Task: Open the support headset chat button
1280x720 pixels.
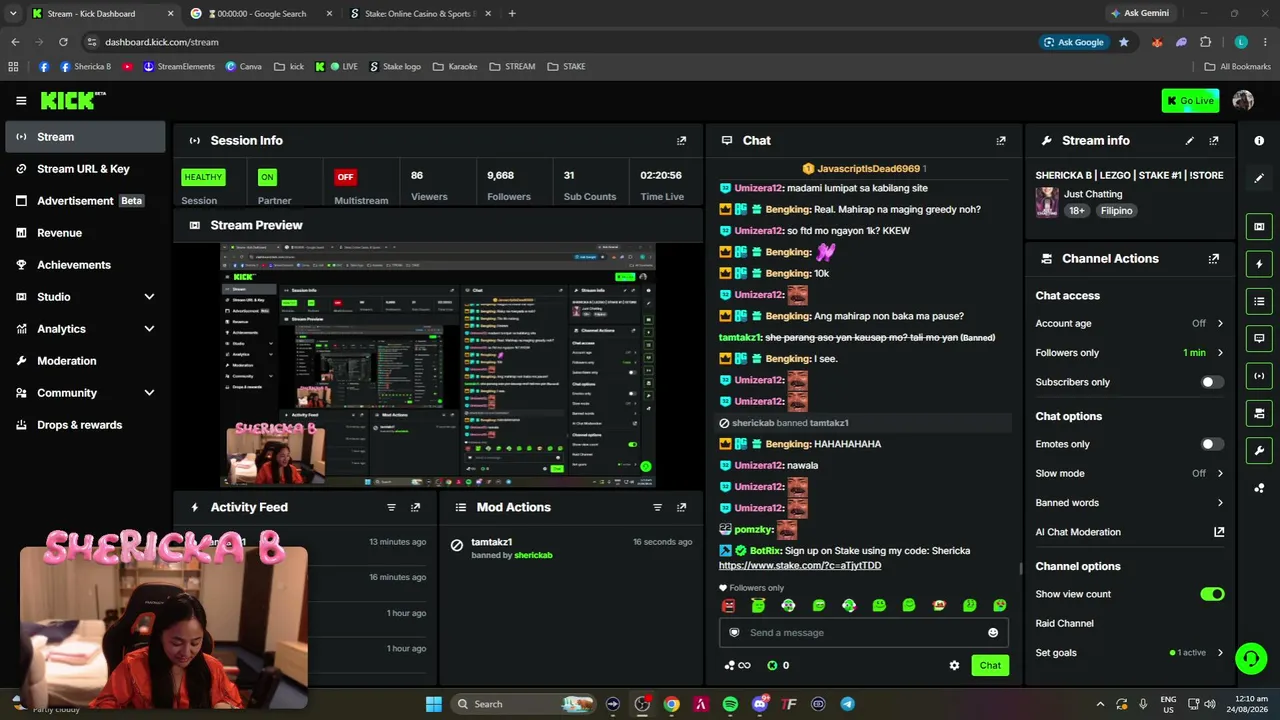Action: (x=1250, y=659)
